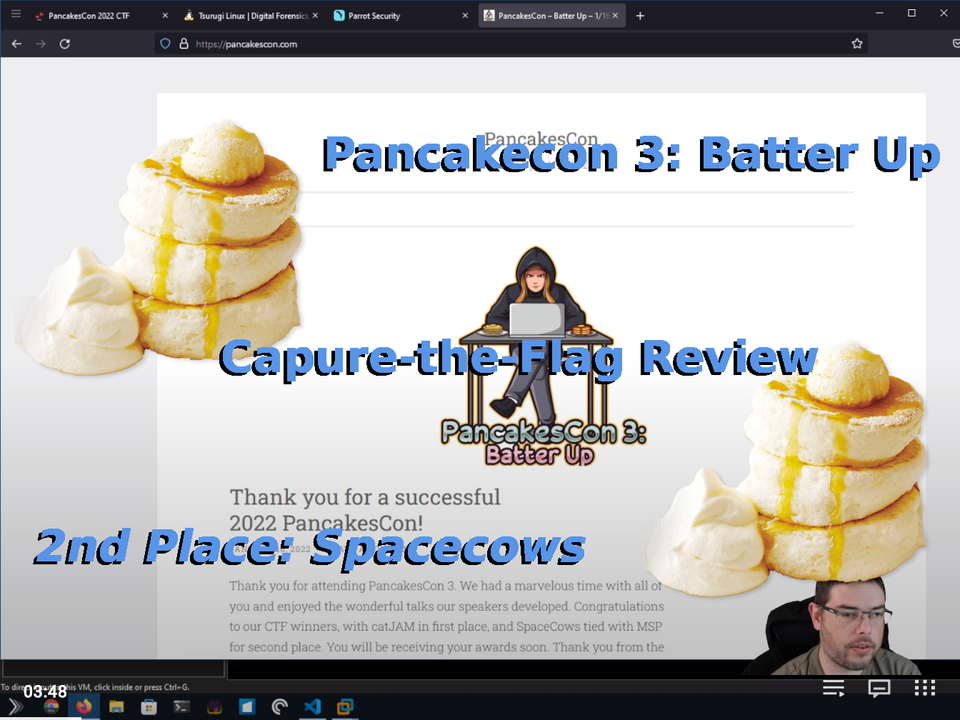Launch the terminal from the taskbar
960x720 pixels.
pos(180,707)
